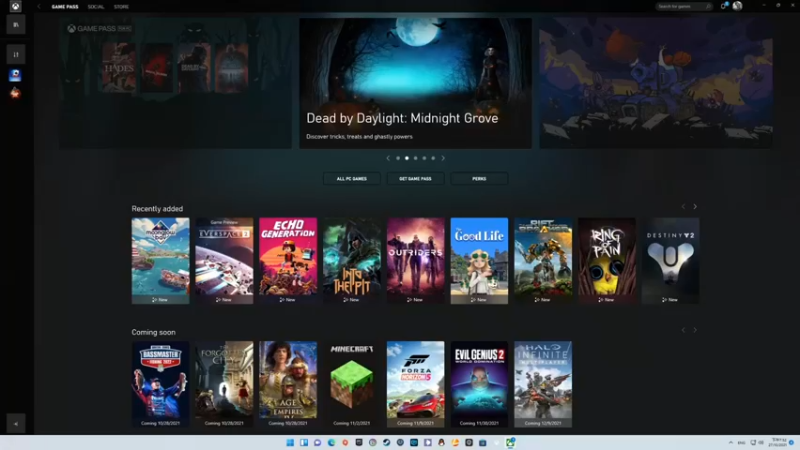Page Coming soon row to the left

point(683,330)
